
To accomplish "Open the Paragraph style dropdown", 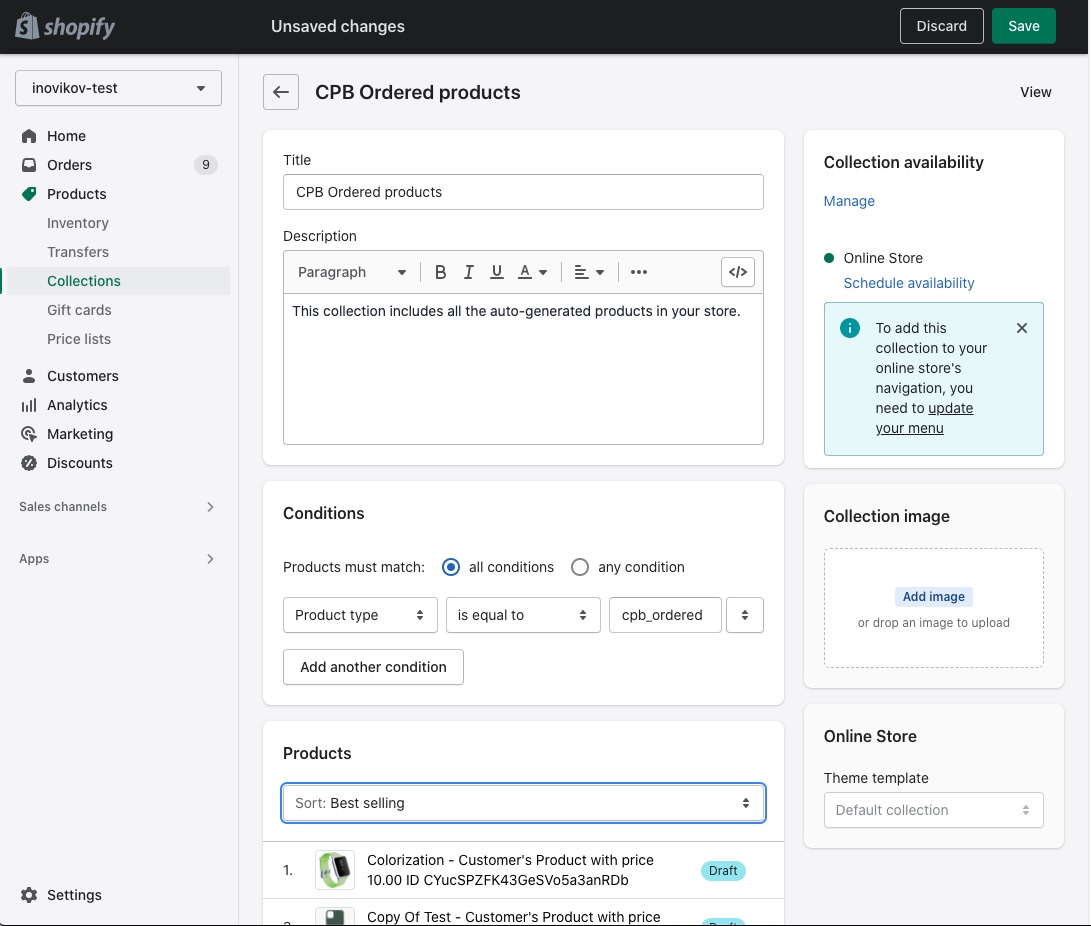I will pyautogui.click(x=351, y=272).
